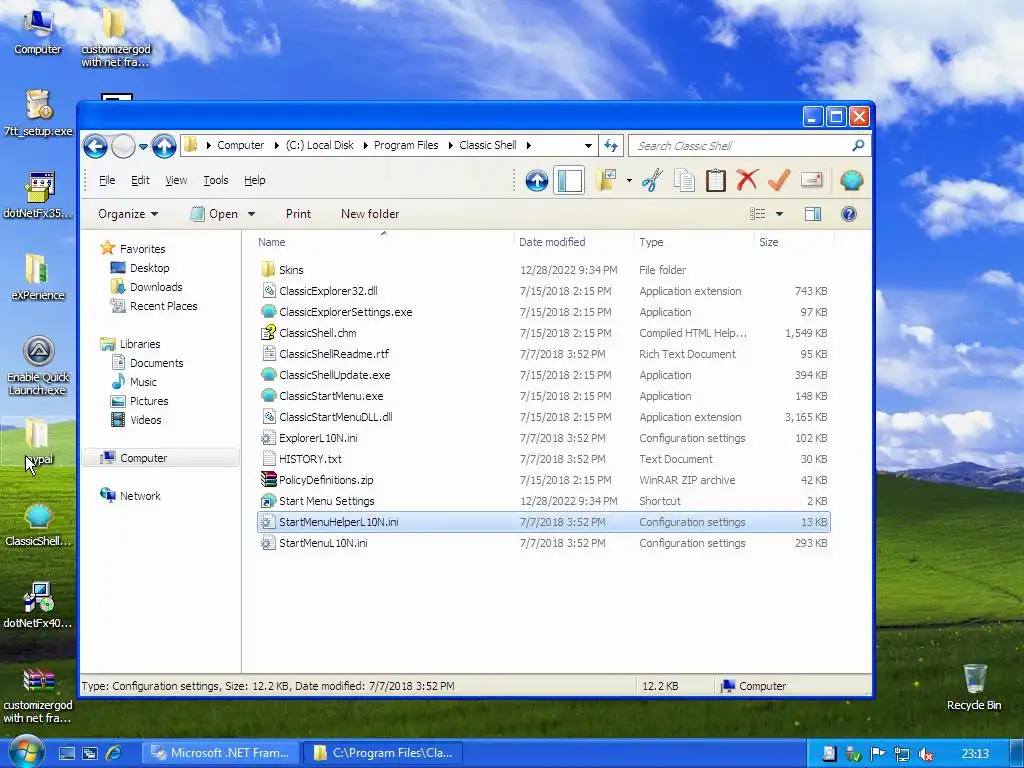Open the view options dropdown arrow
This screenshot has width=1024, height=768.
pyautogui.click(x=779, y=214)
